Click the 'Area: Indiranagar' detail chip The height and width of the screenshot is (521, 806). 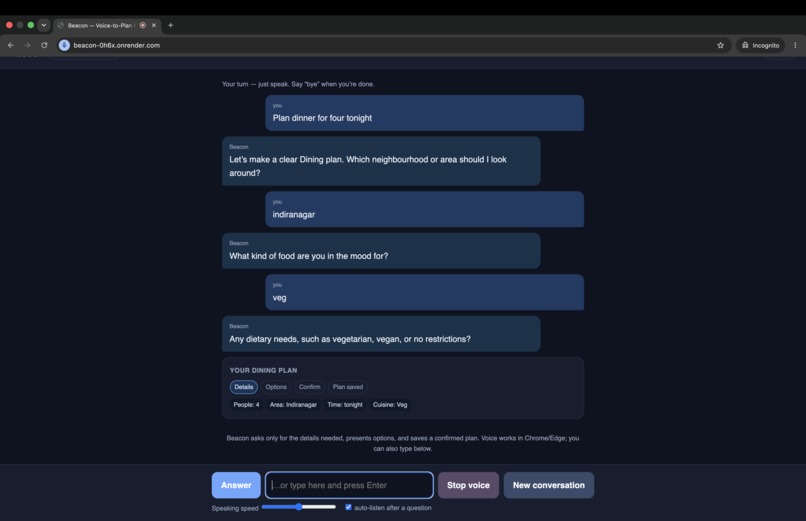294,404
